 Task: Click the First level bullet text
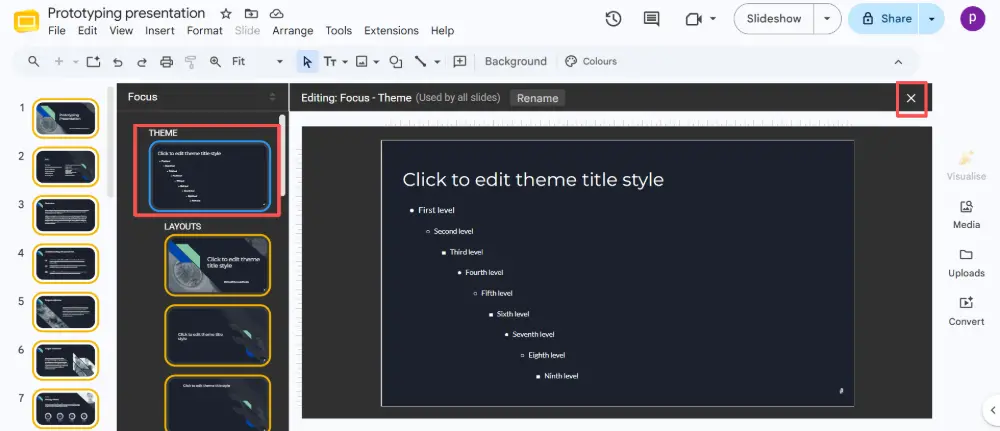tap(436, 210)
